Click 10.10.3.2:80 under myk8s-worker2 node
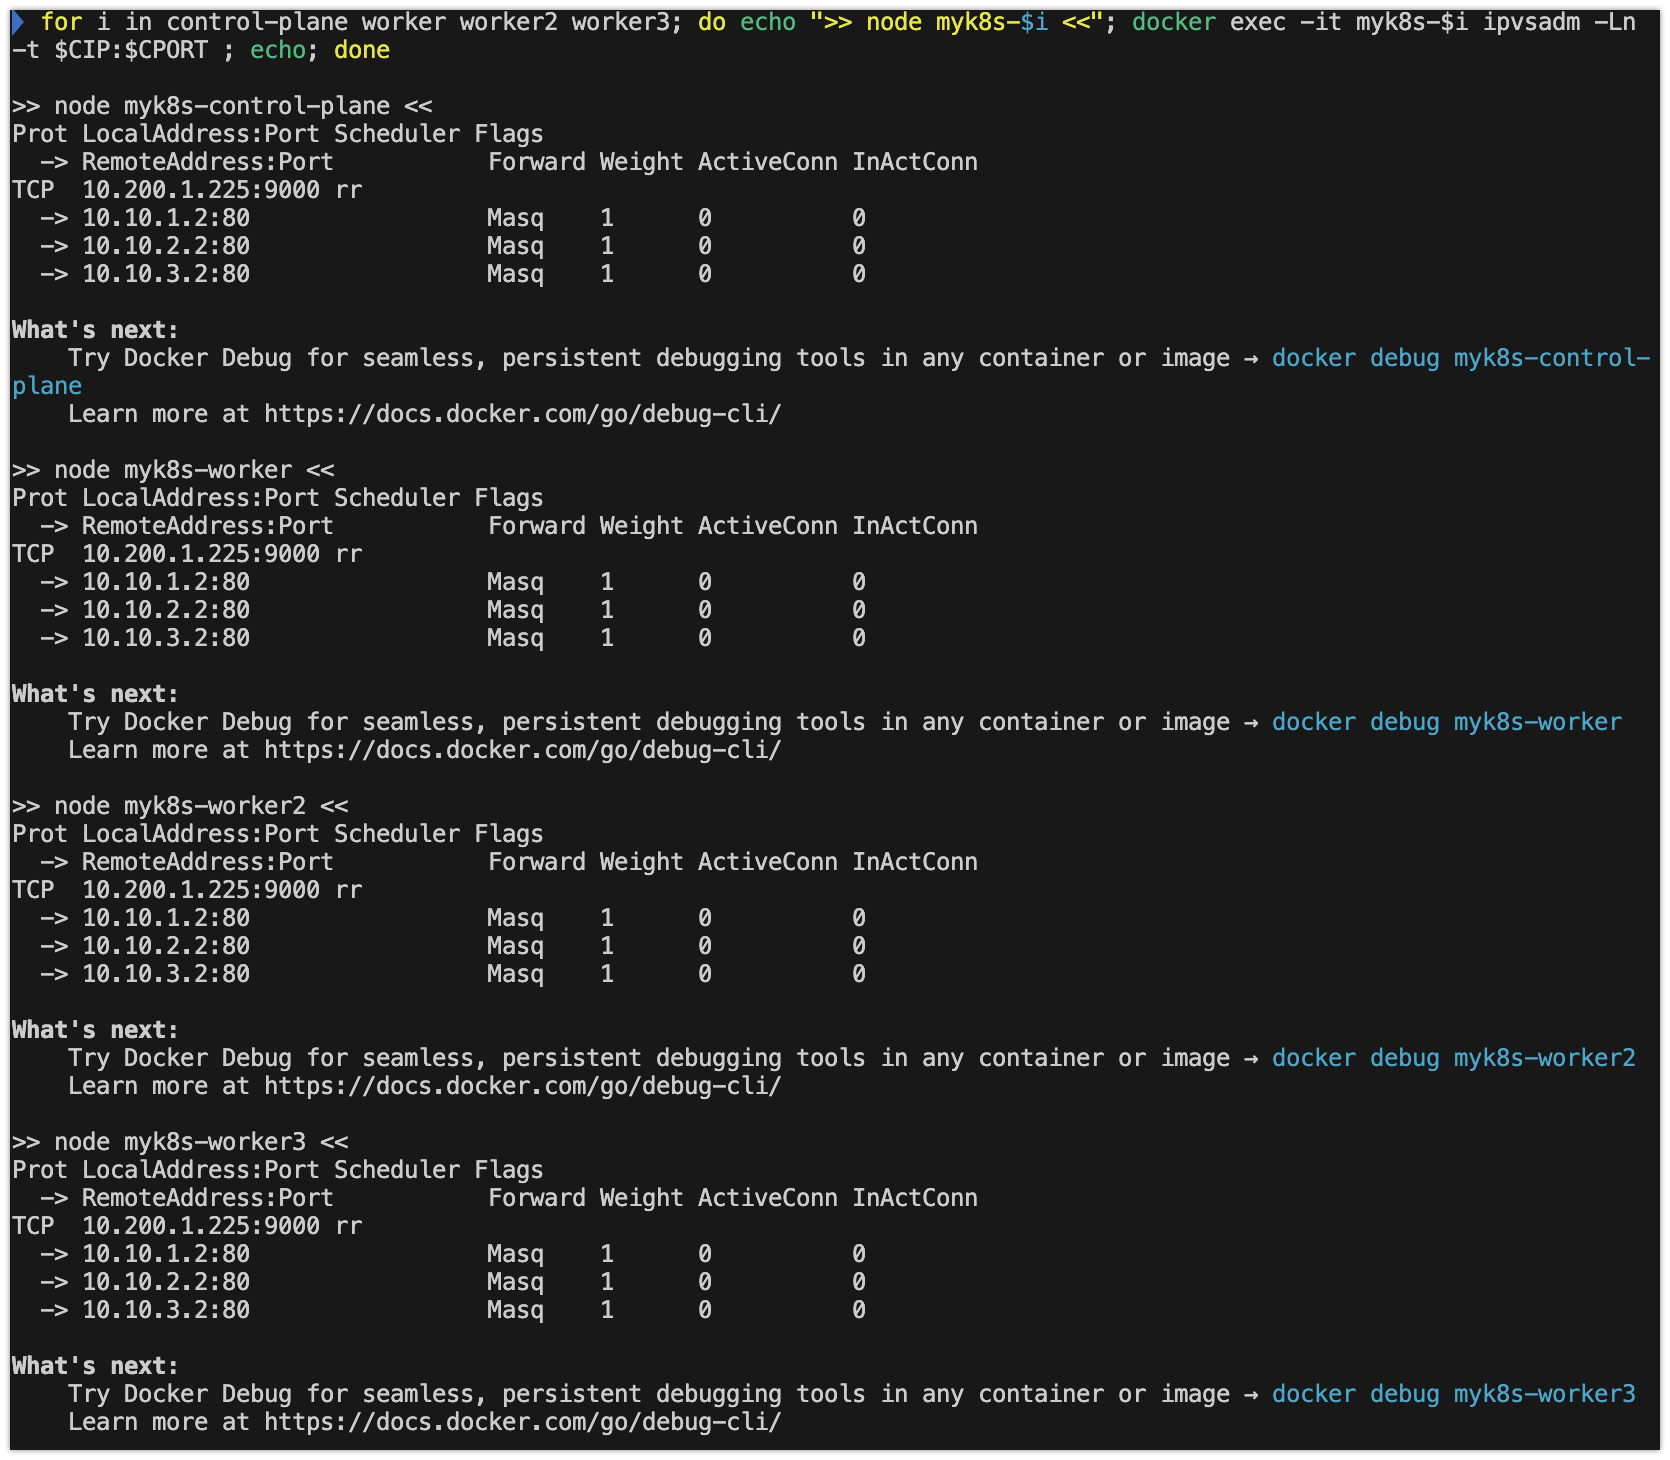Viewport: 1670px width, 1460px height. [166, 974]
